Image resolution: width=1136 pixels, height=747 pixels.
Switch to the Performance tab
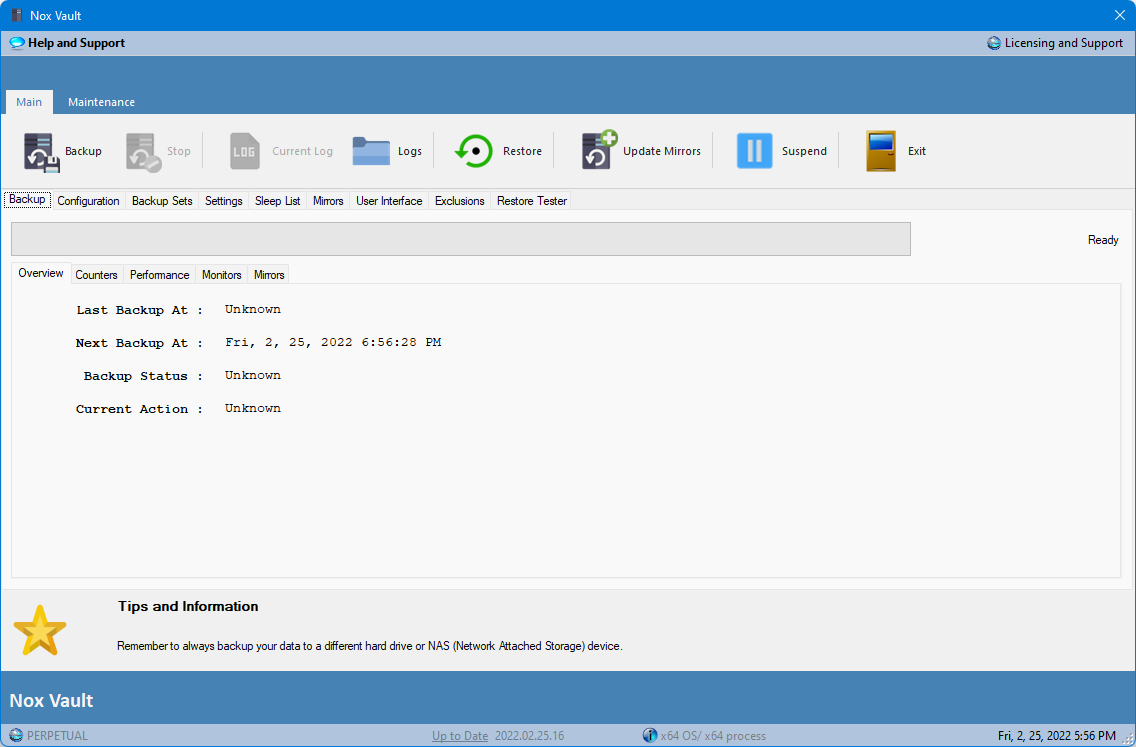tap(159, 275)
